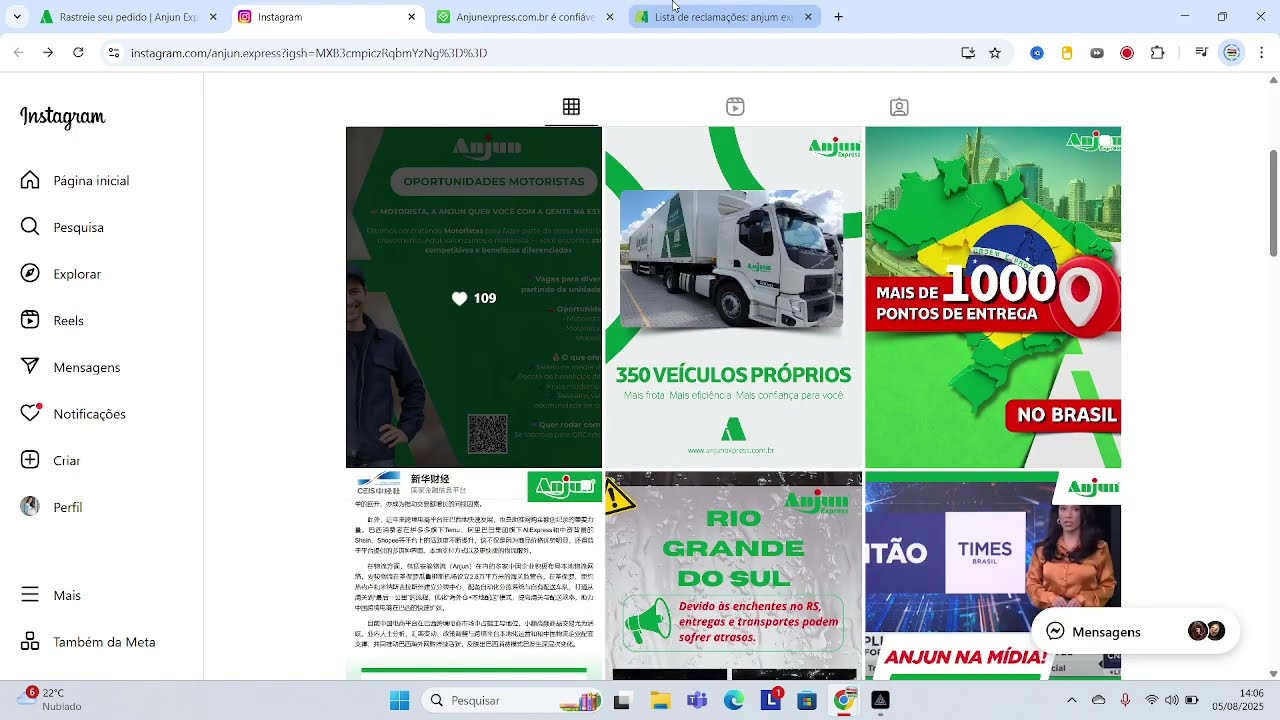Open Chrome from taskbar
The height and width of the screenshot is (720, 1280).
click(x=844, y=700)
